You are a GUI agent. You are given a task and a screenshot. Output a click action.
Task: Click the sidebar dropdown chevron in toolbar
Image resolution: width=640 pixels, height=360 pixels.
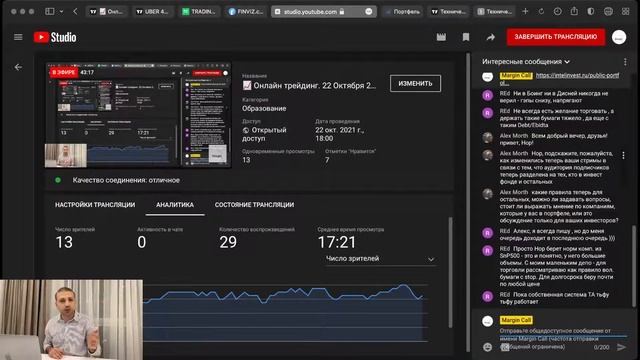click(61, 11)
